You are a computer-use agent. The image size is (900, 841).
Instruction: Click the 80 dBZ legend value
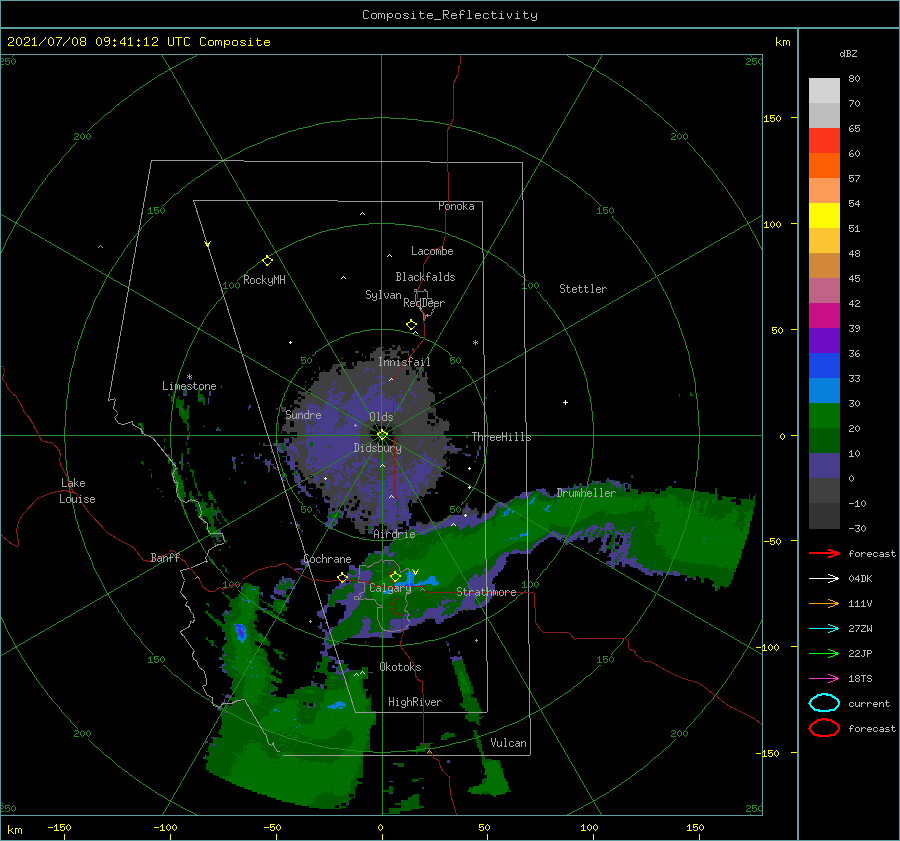coord(854,79)
